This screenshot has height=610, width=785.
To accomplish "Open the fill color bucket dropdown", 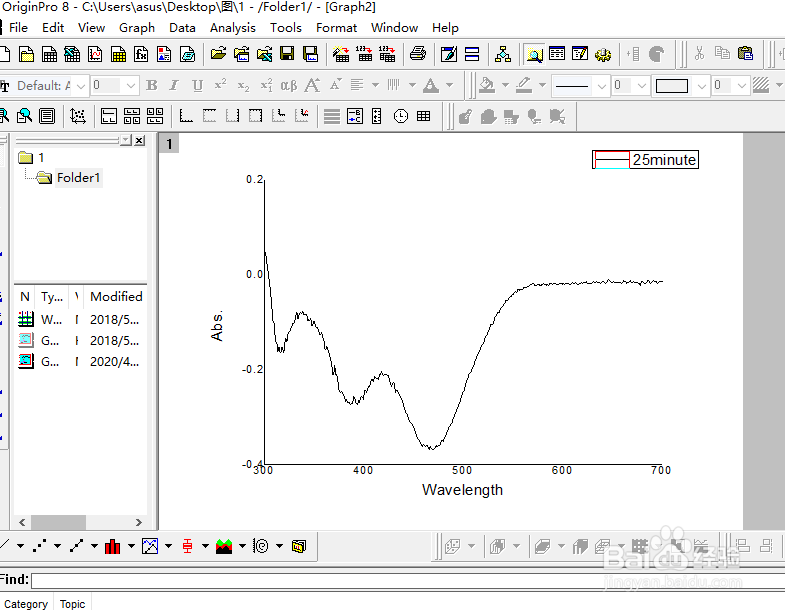I will pyautogui.click(x=505, y=86).
